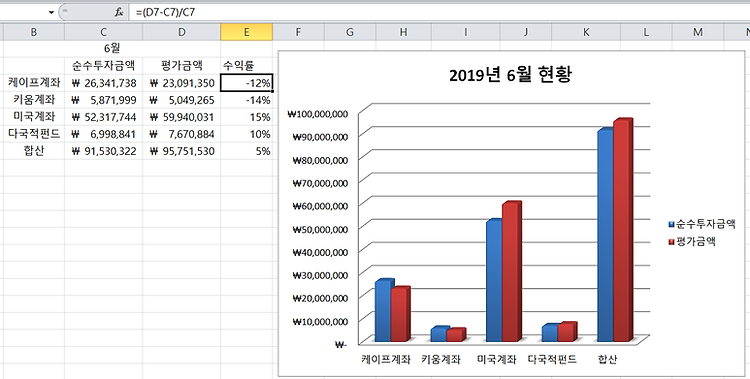Select the 다국적펀드 row label cell
The width and height of the screenshot is (750, 379).
(34, 134)
